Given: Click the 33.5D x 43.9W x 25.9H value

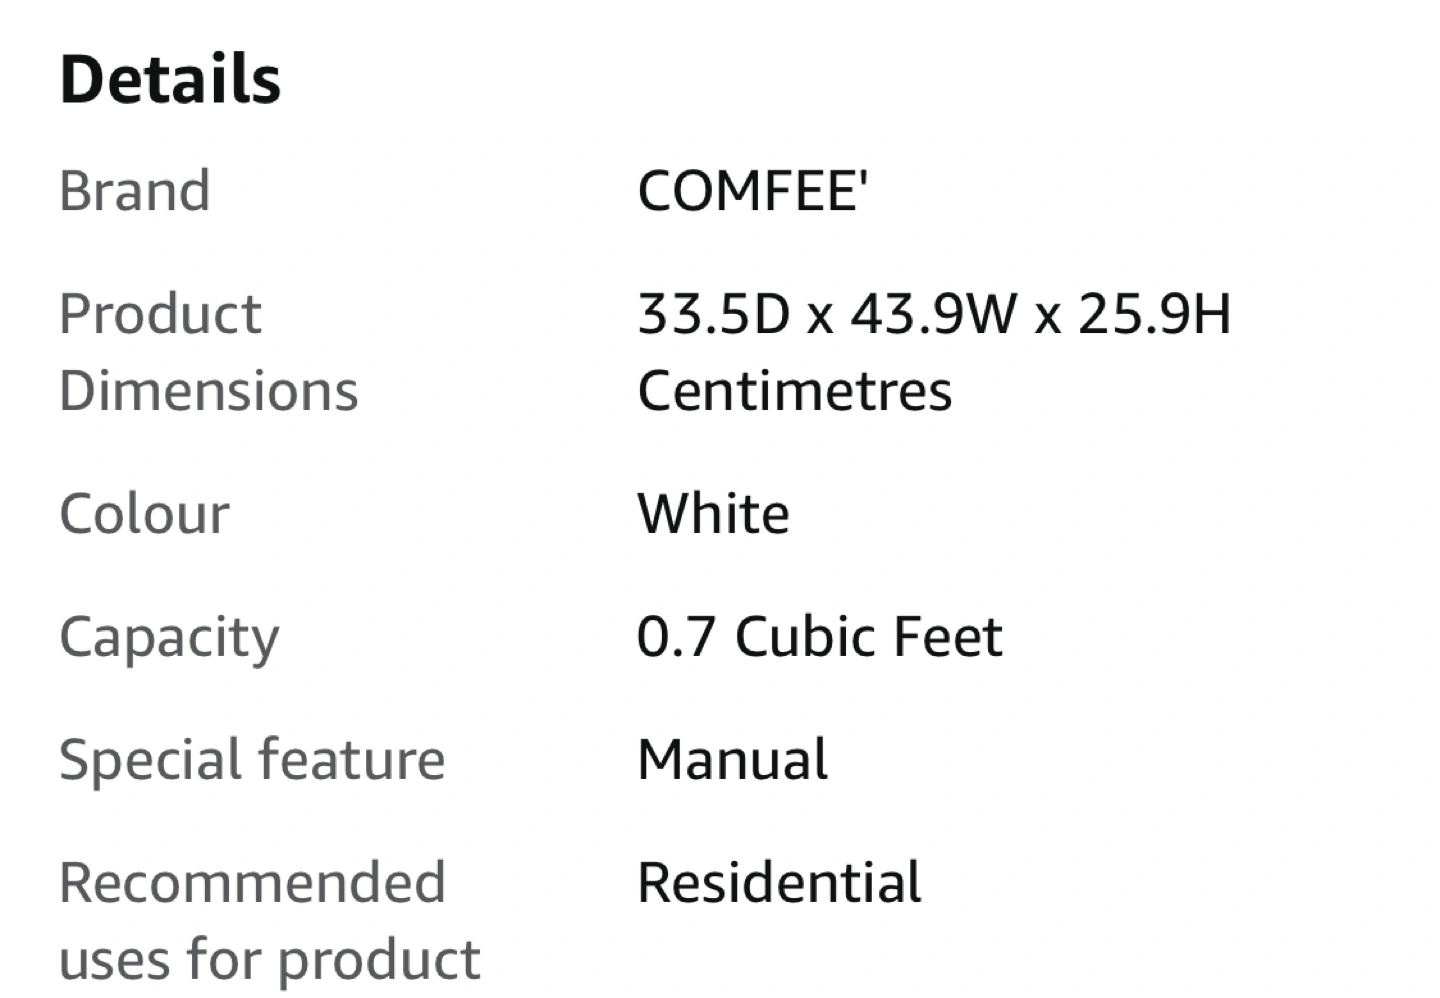Looking at the screenshot, I should 934,314.
